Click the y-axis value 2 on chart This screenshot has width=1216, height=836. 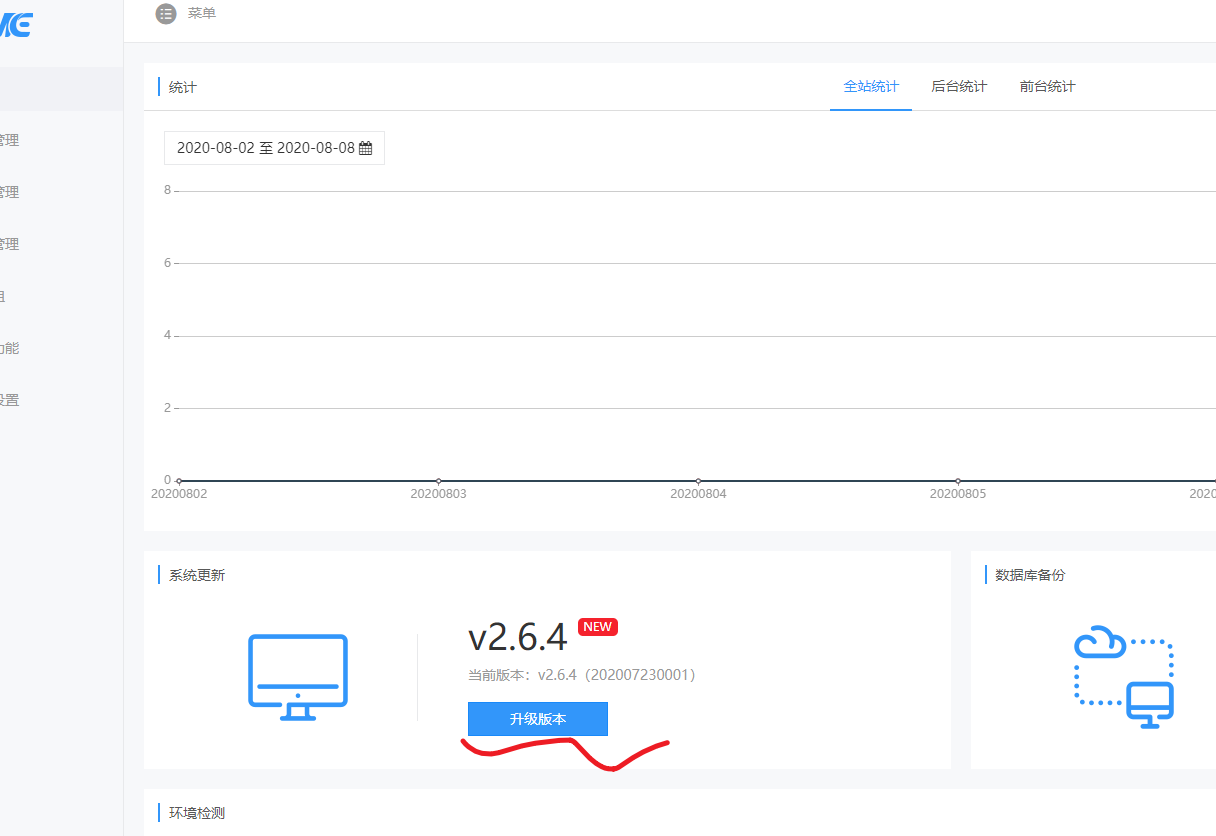point(168,408)
